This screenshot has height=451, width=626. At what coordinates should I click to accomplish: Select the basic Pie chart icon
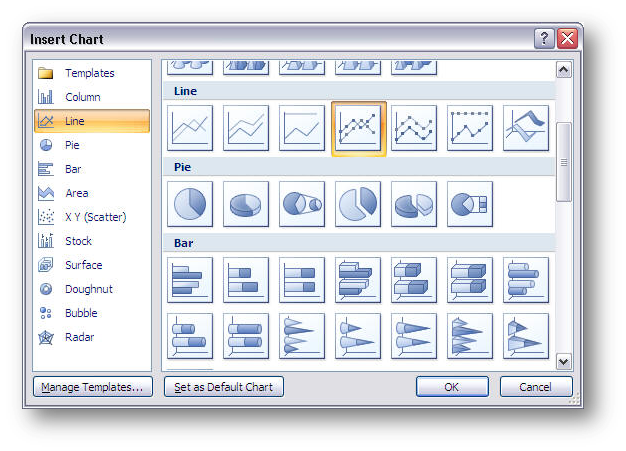click(190, 204)
